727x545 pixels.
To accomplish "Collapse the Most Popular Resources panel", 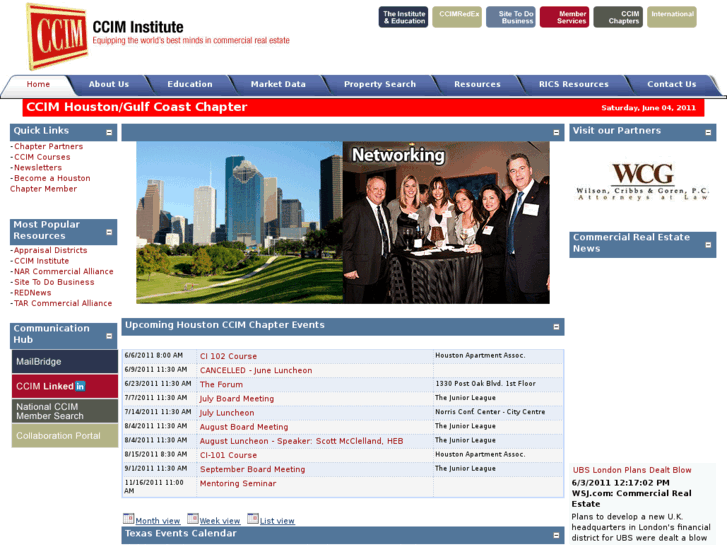I will pyautogui.click(x=109, y=232).
